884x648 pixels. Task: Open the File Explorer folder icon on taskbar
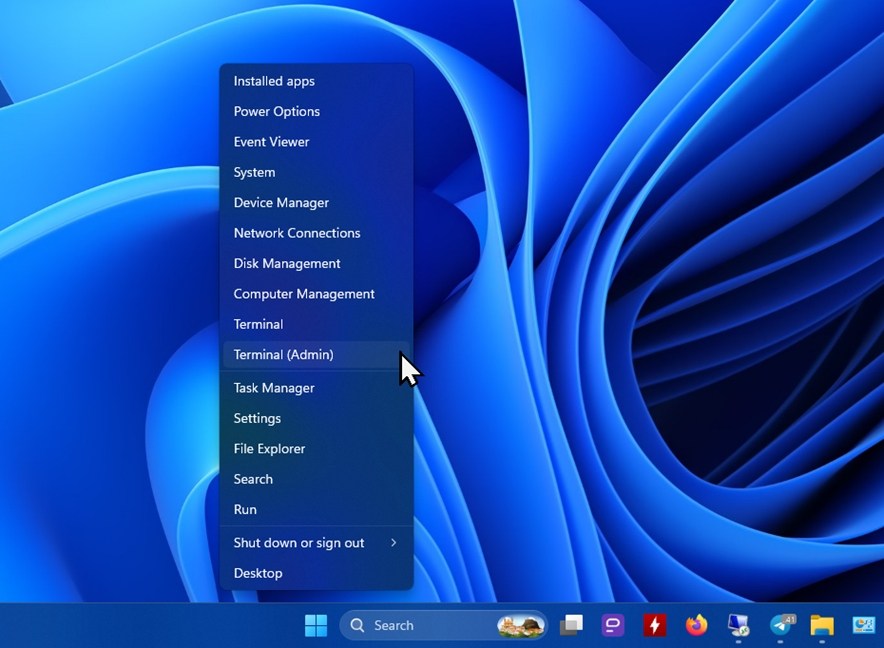click(x=822, y=625)
